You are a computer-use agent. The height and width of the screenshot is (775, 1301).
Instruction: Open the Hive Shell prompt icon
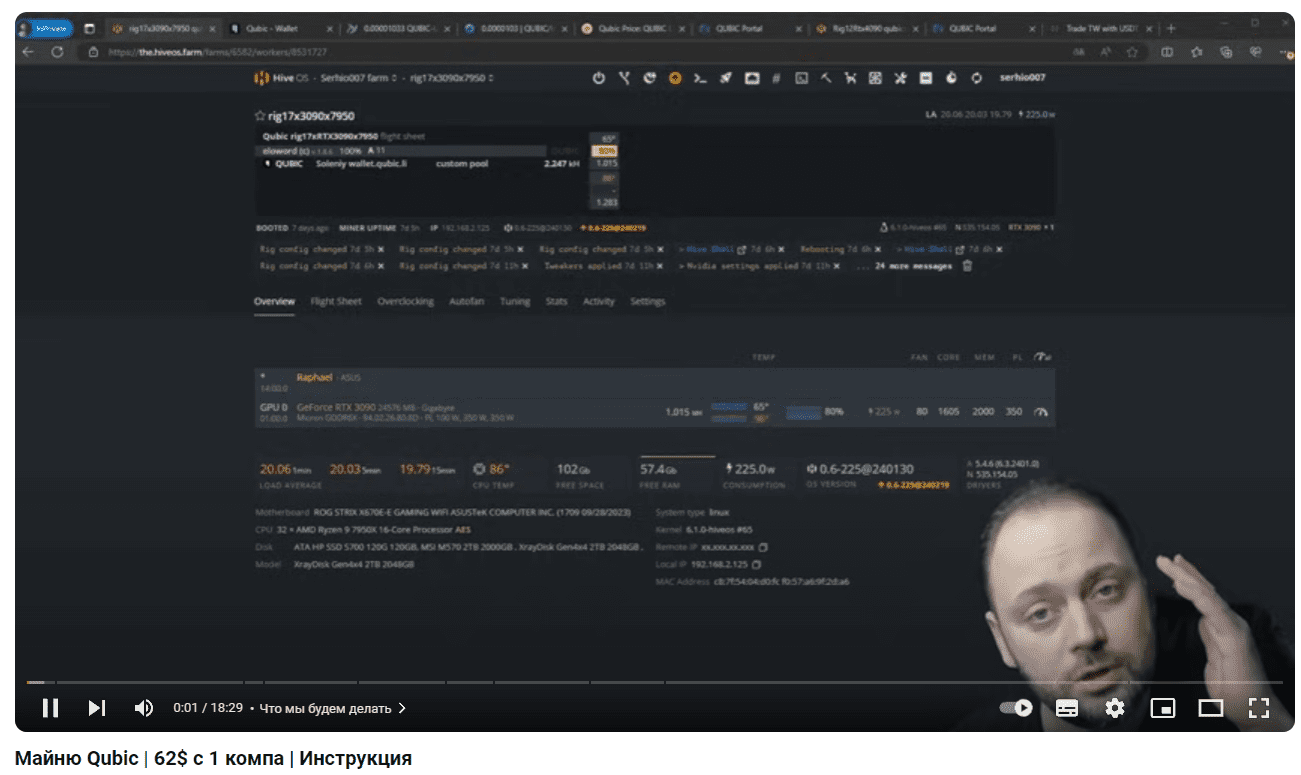tap(700, 78)
